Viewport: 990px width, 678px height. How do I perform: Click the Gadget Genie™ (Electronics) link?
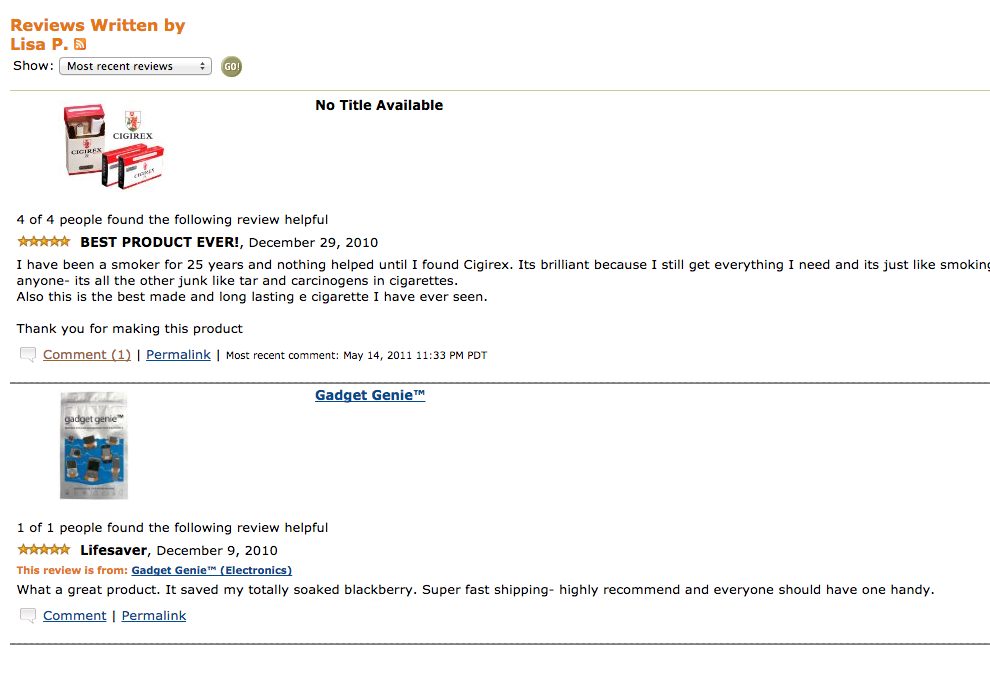pyautogui.click(x=212, y=570)
